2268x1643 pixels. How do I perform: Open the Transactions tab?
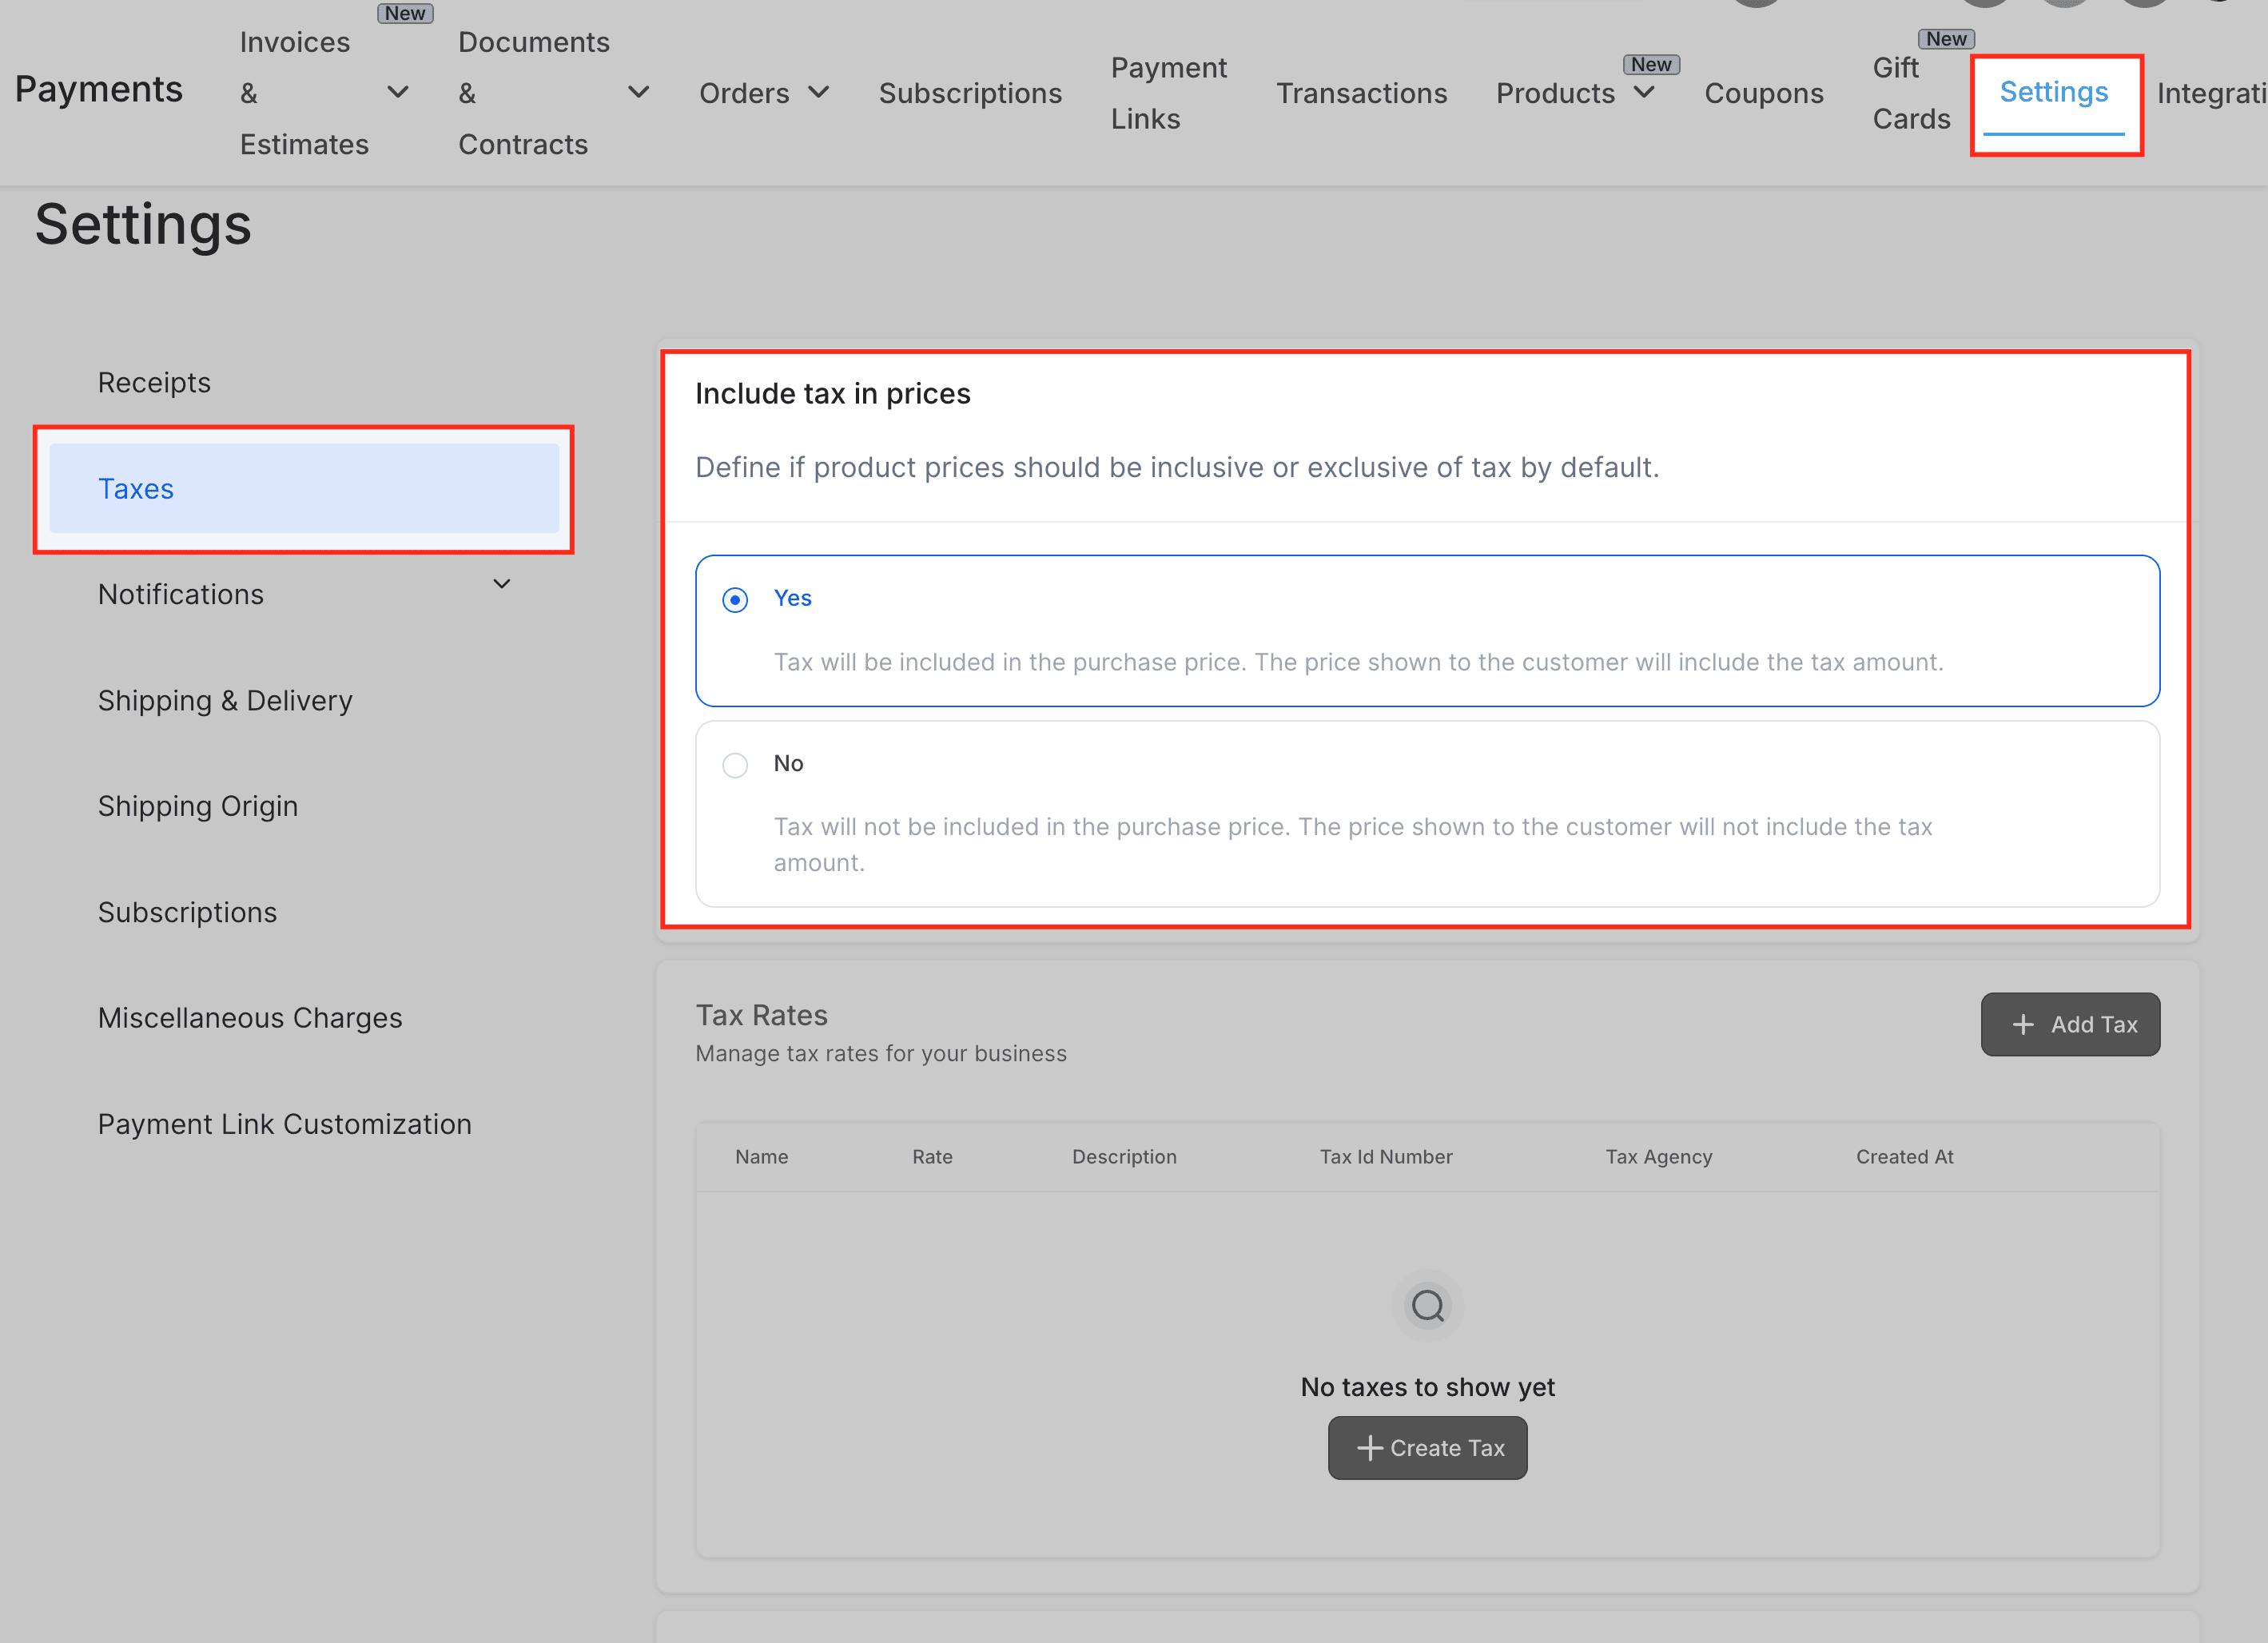coord(1361,93)
